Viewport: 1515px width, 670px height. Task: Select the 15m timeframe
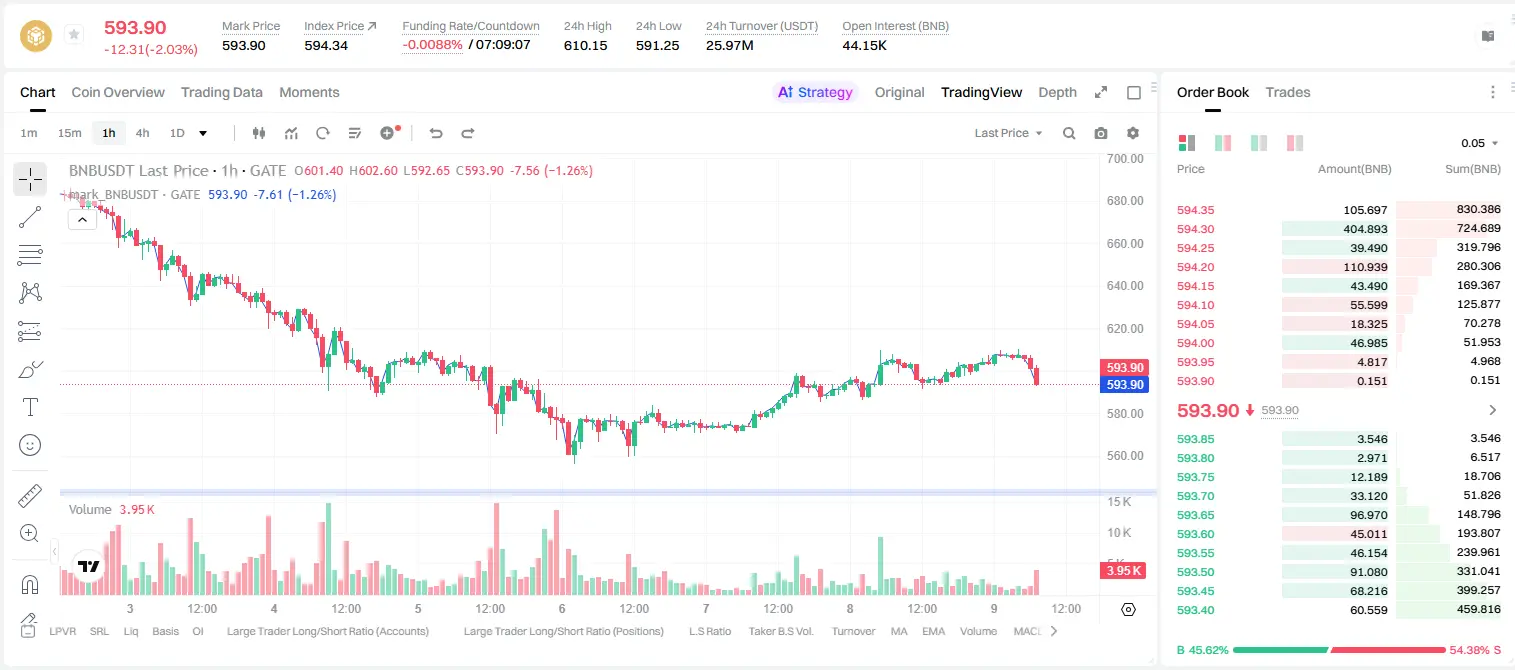coord(69,133)
